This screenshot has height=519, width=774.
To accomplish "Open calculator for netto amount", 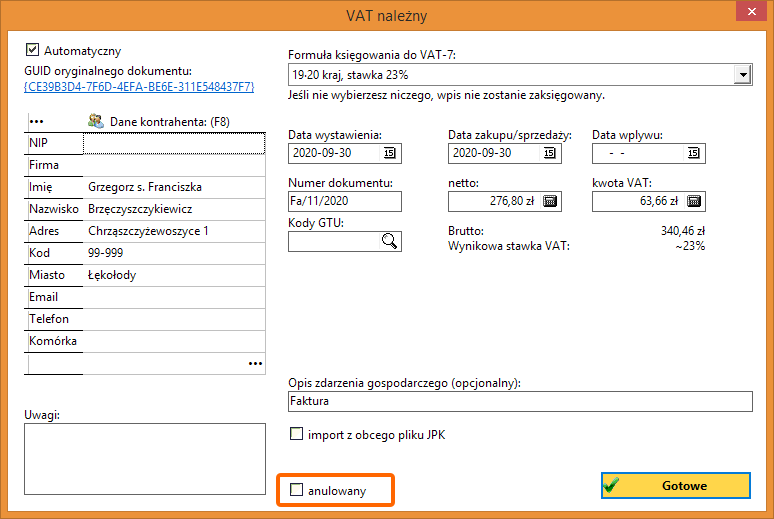I will click(x=550, y=201).
